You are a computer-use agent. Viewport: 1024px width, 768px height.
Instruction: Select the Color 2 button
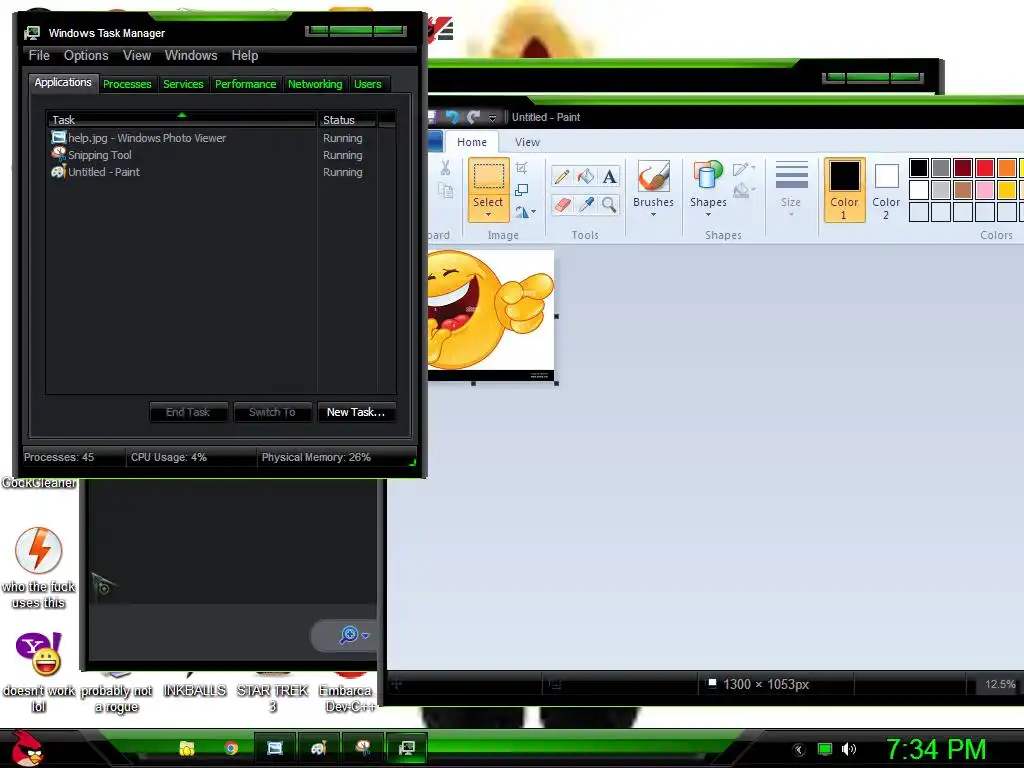tap(886, 189)
